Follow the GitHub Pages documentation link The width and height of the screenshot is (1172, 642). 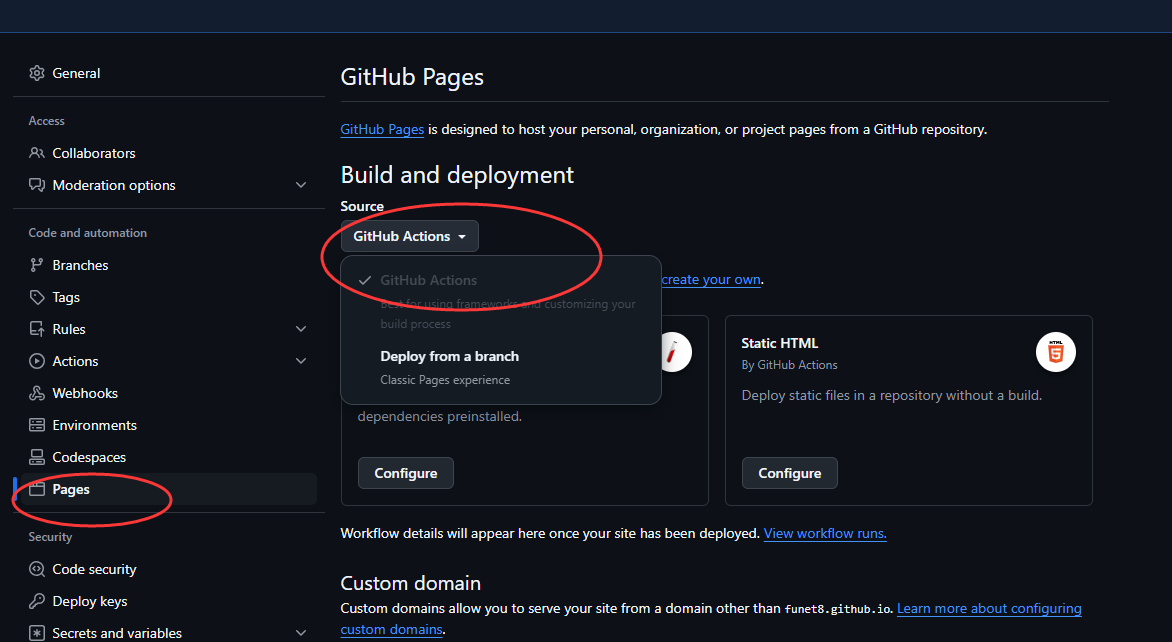(382, 130)
